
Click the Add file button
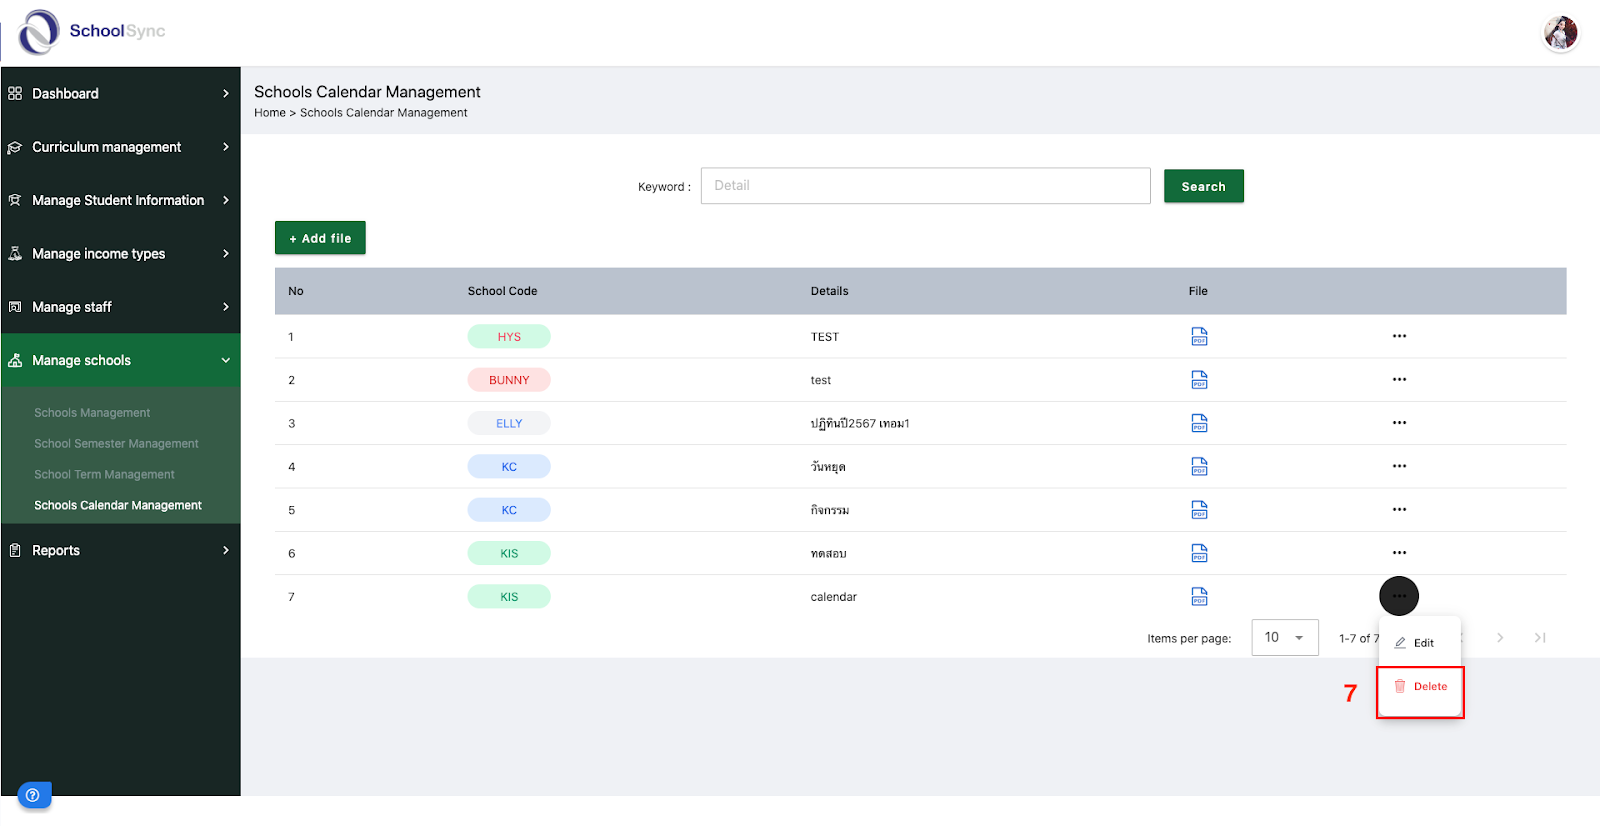pyautogui.click(x=320, y=238)
